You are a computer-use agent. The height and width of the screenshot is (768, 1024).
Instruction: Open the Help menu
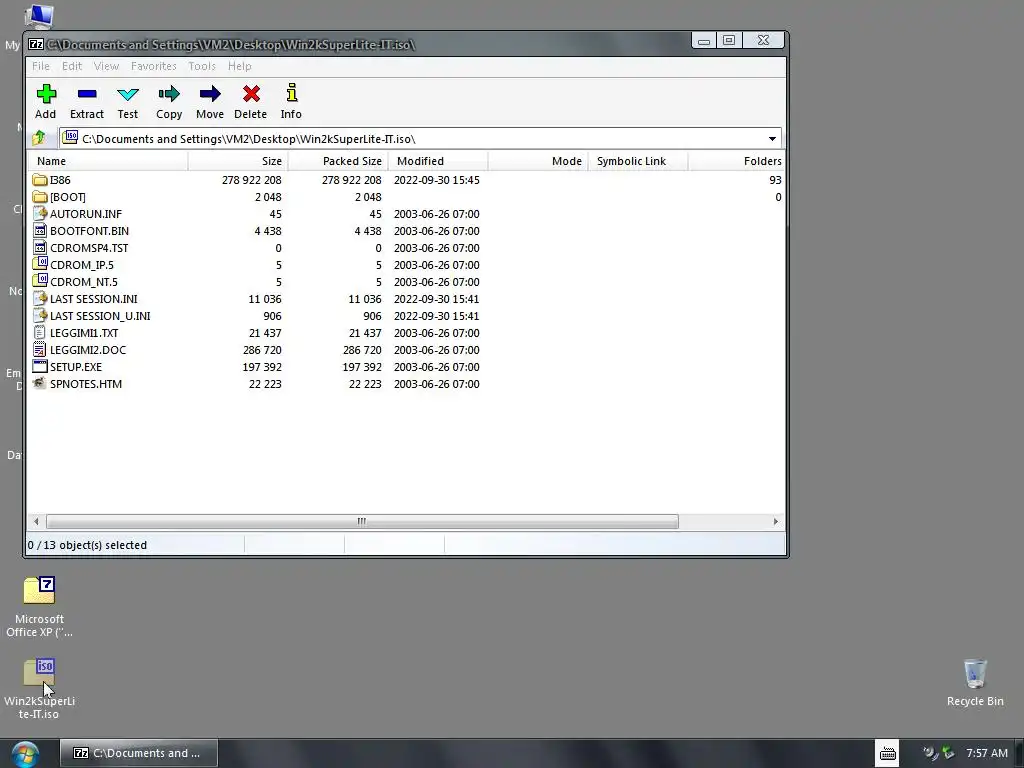pyautogui.click(x=240, y=66)
